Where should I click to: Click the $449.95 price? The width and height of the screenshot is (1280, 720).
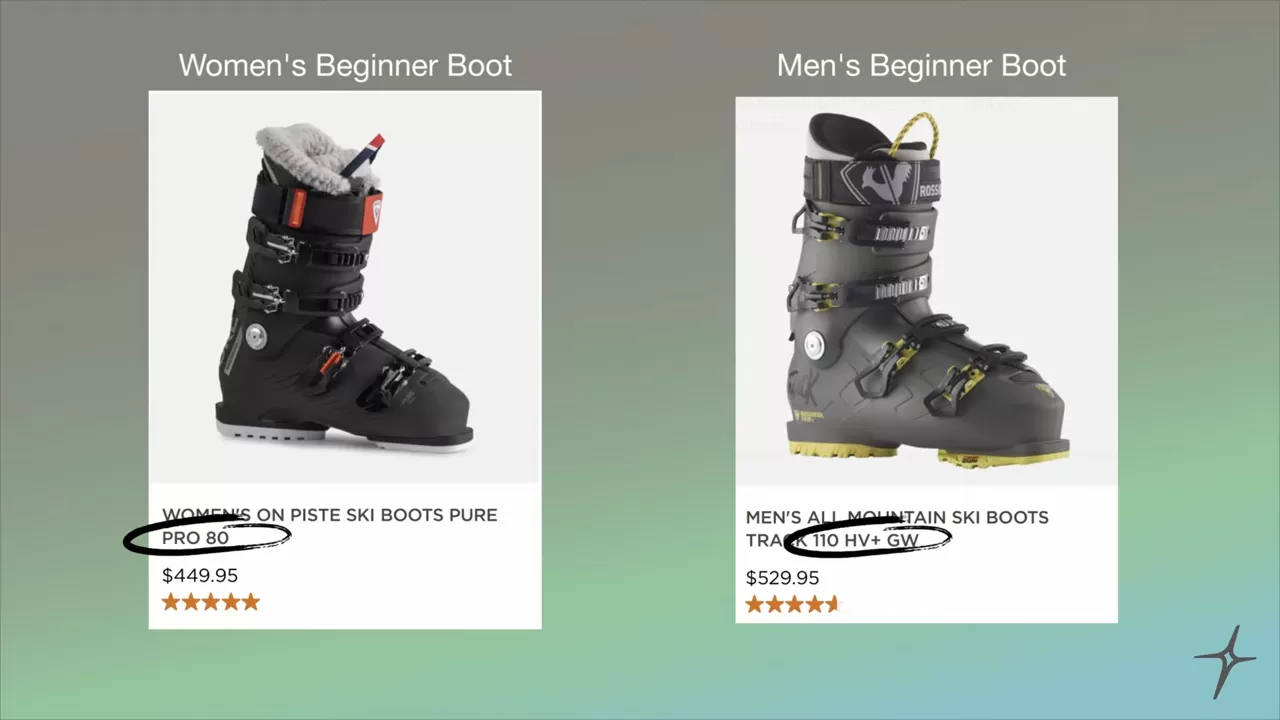tap(200, 575)
